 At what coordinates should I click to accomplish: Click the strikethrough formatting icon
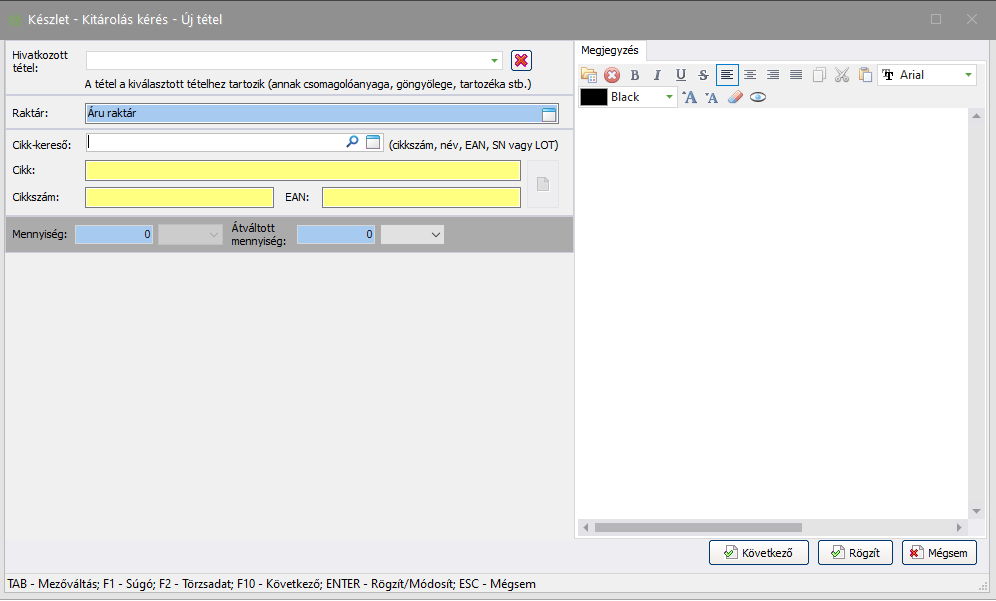pyautogui.click(x=703, y=75)
